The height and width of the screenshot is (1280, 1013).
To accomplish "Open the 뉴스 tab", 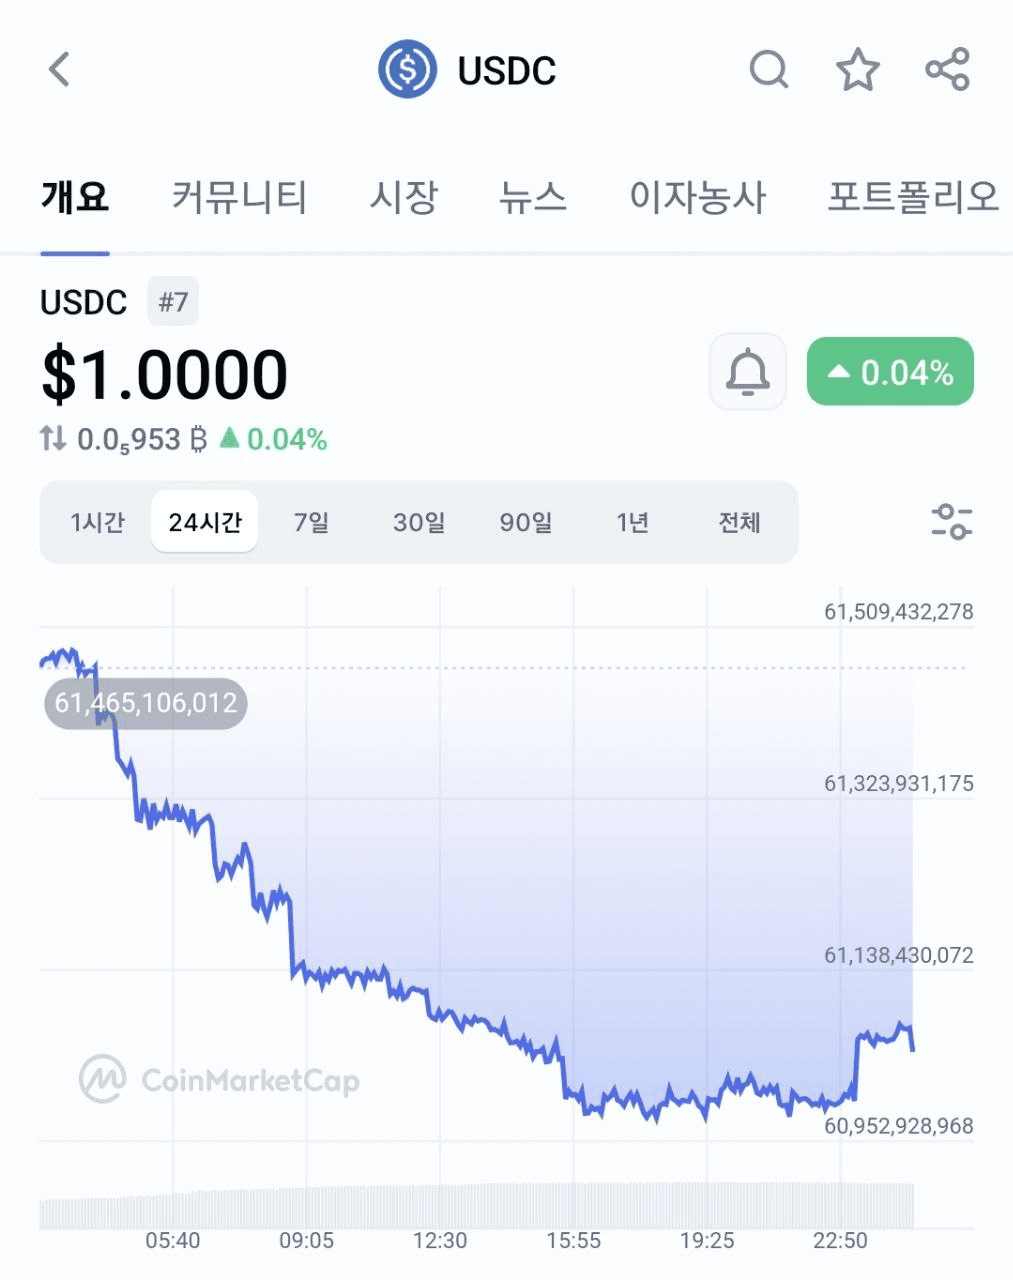I will [533, 197].
